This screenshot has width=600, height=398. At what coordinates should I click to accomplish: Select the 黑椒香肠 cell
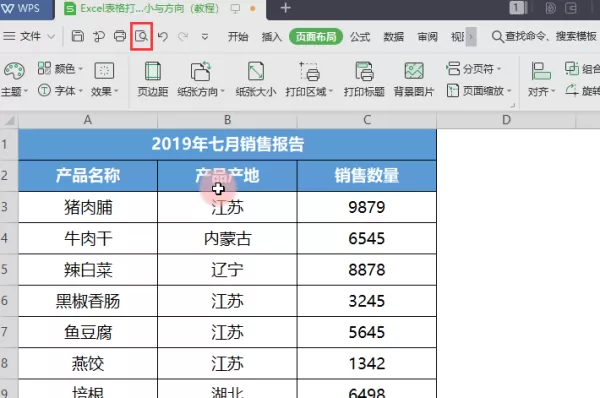click(x=88, y=301)
